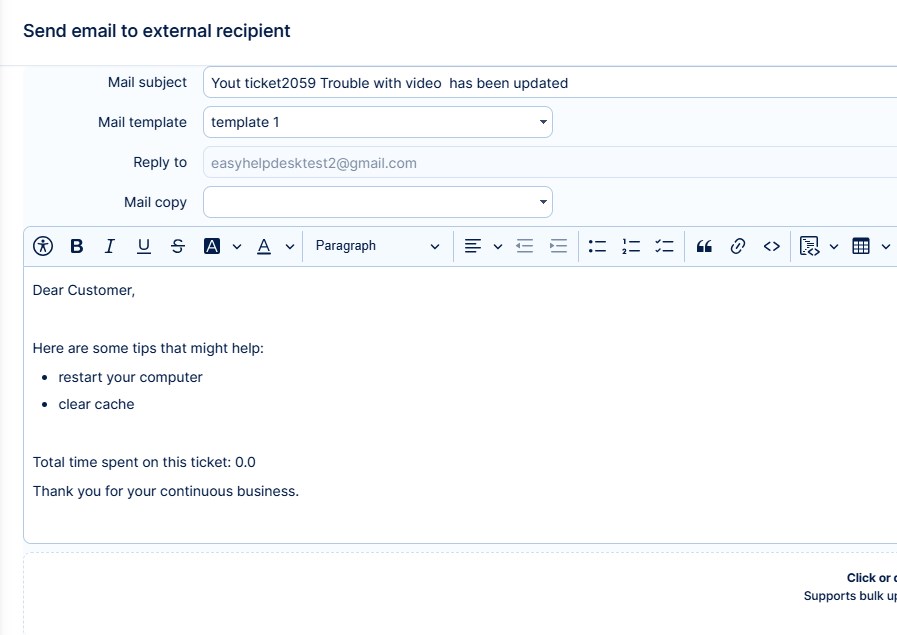Insert a bulleted list
The width and height of the screenshot is (897, 635).
(x=597, y=246)
